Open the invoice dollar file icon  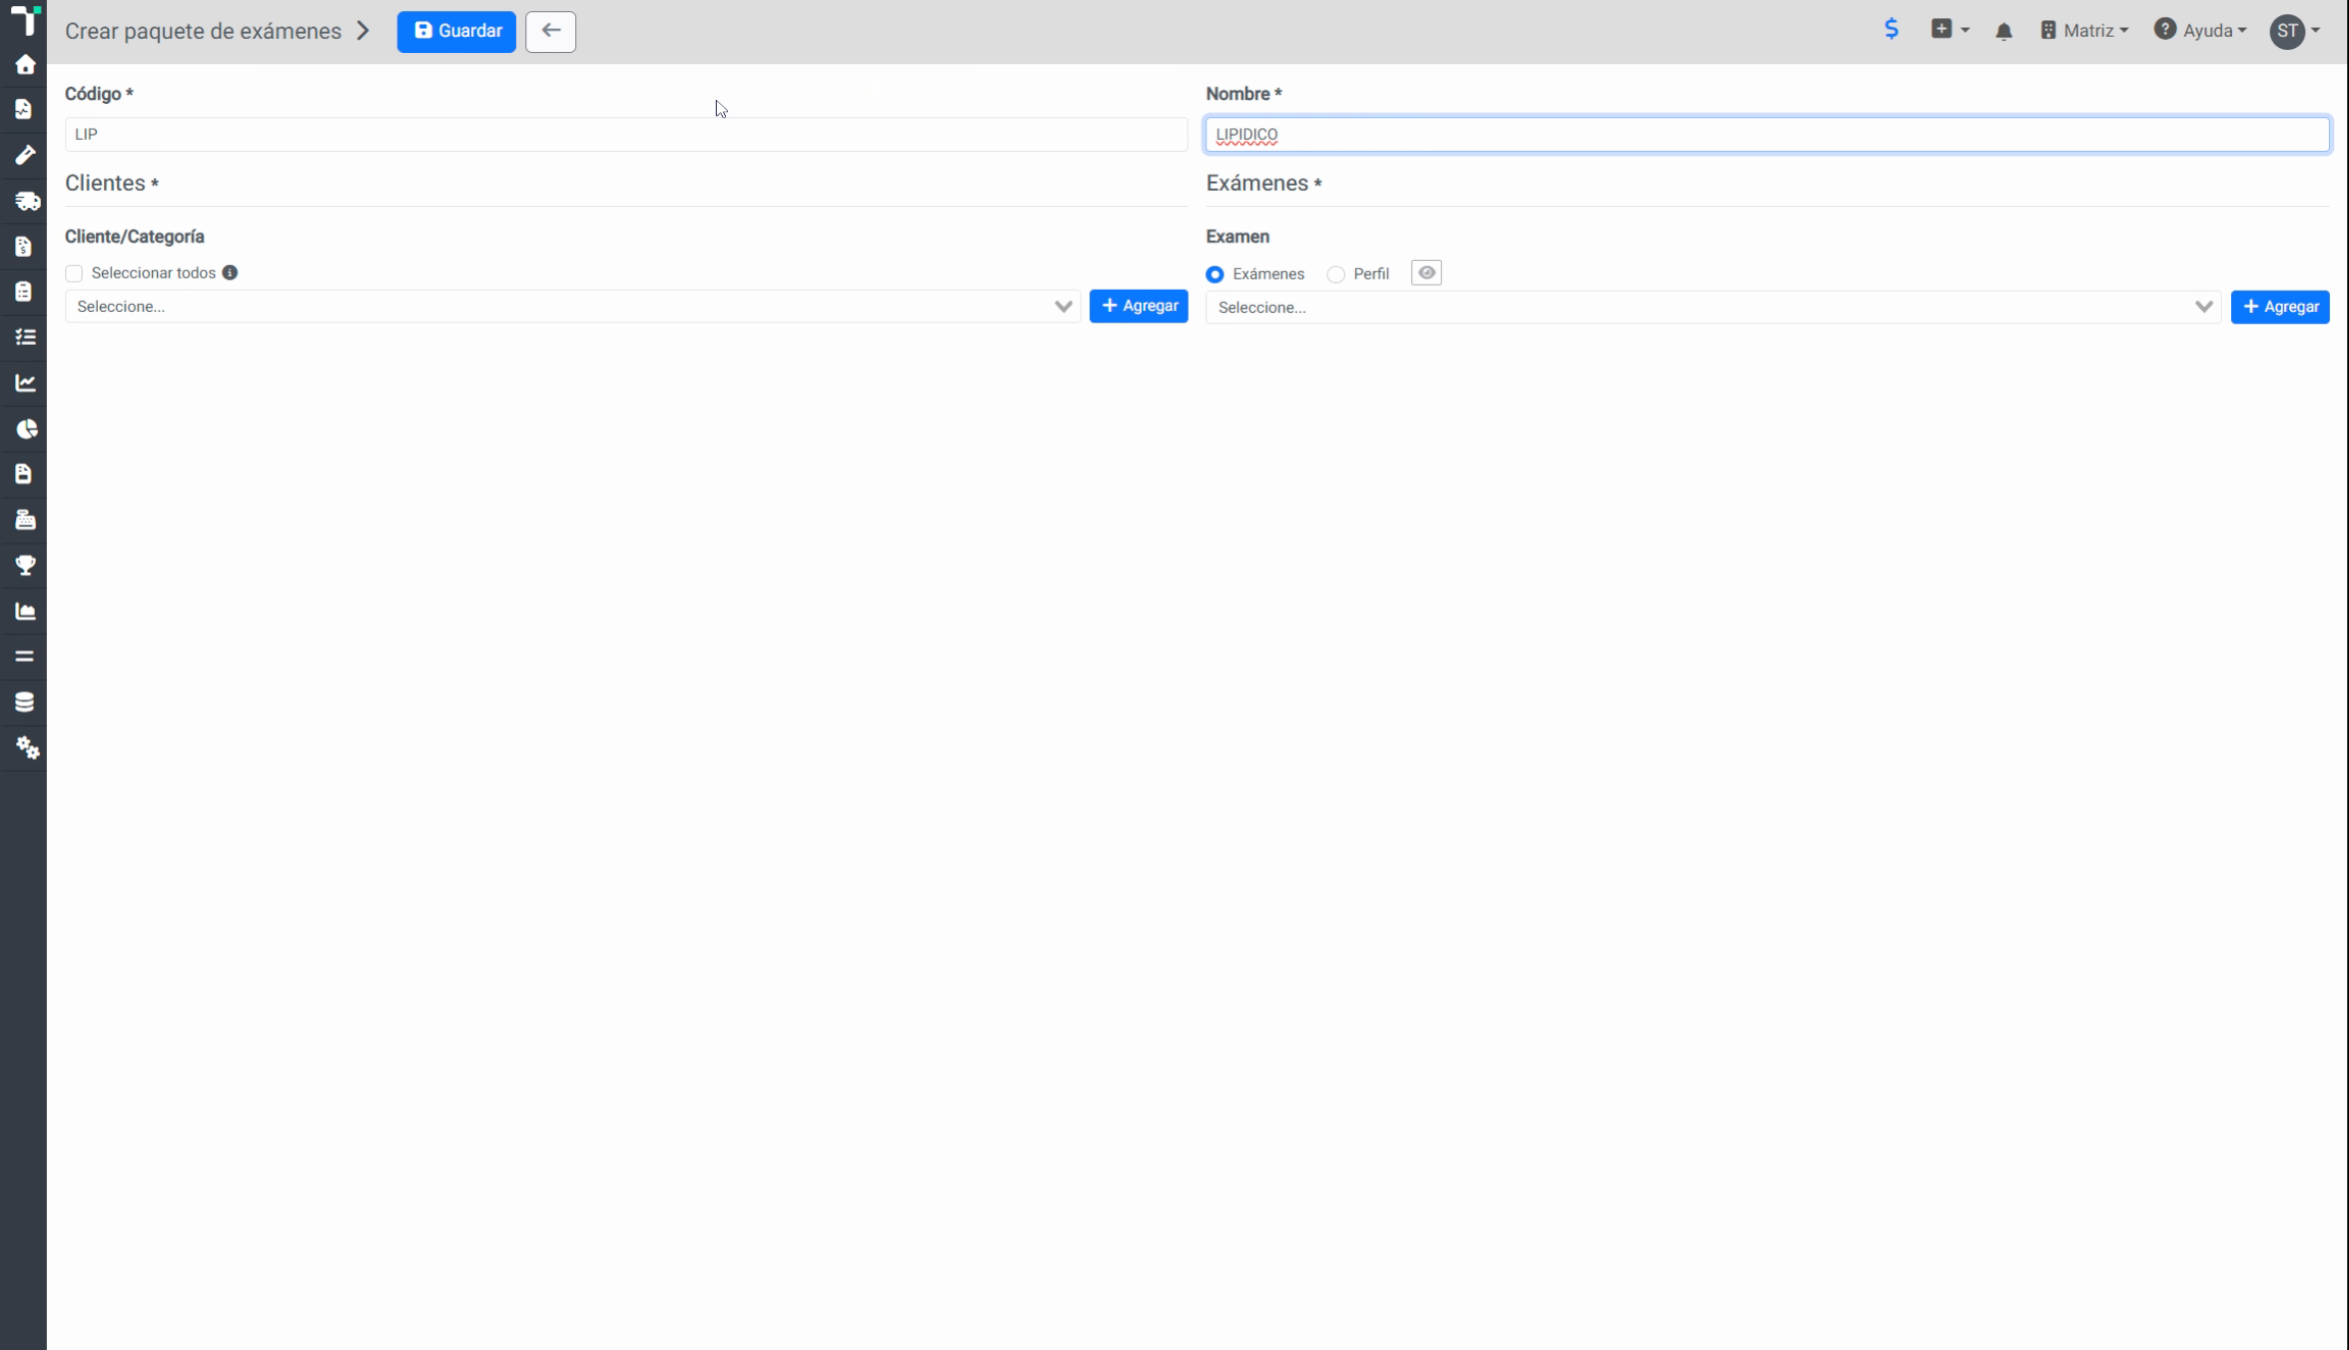tap(24, 246)
